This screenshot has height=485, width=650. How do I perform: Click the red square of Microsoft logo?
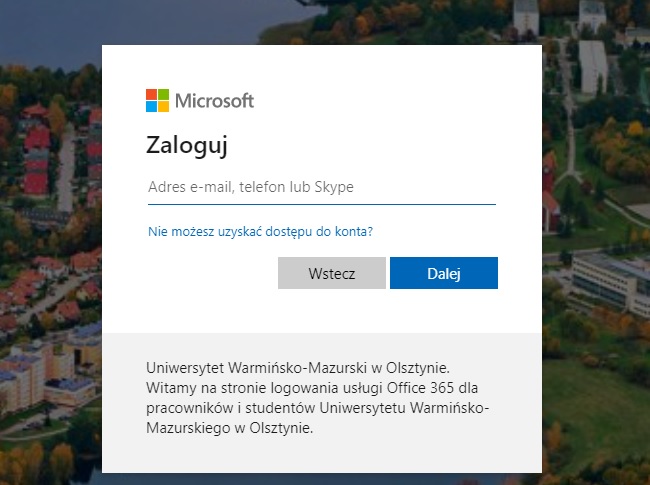152,94
